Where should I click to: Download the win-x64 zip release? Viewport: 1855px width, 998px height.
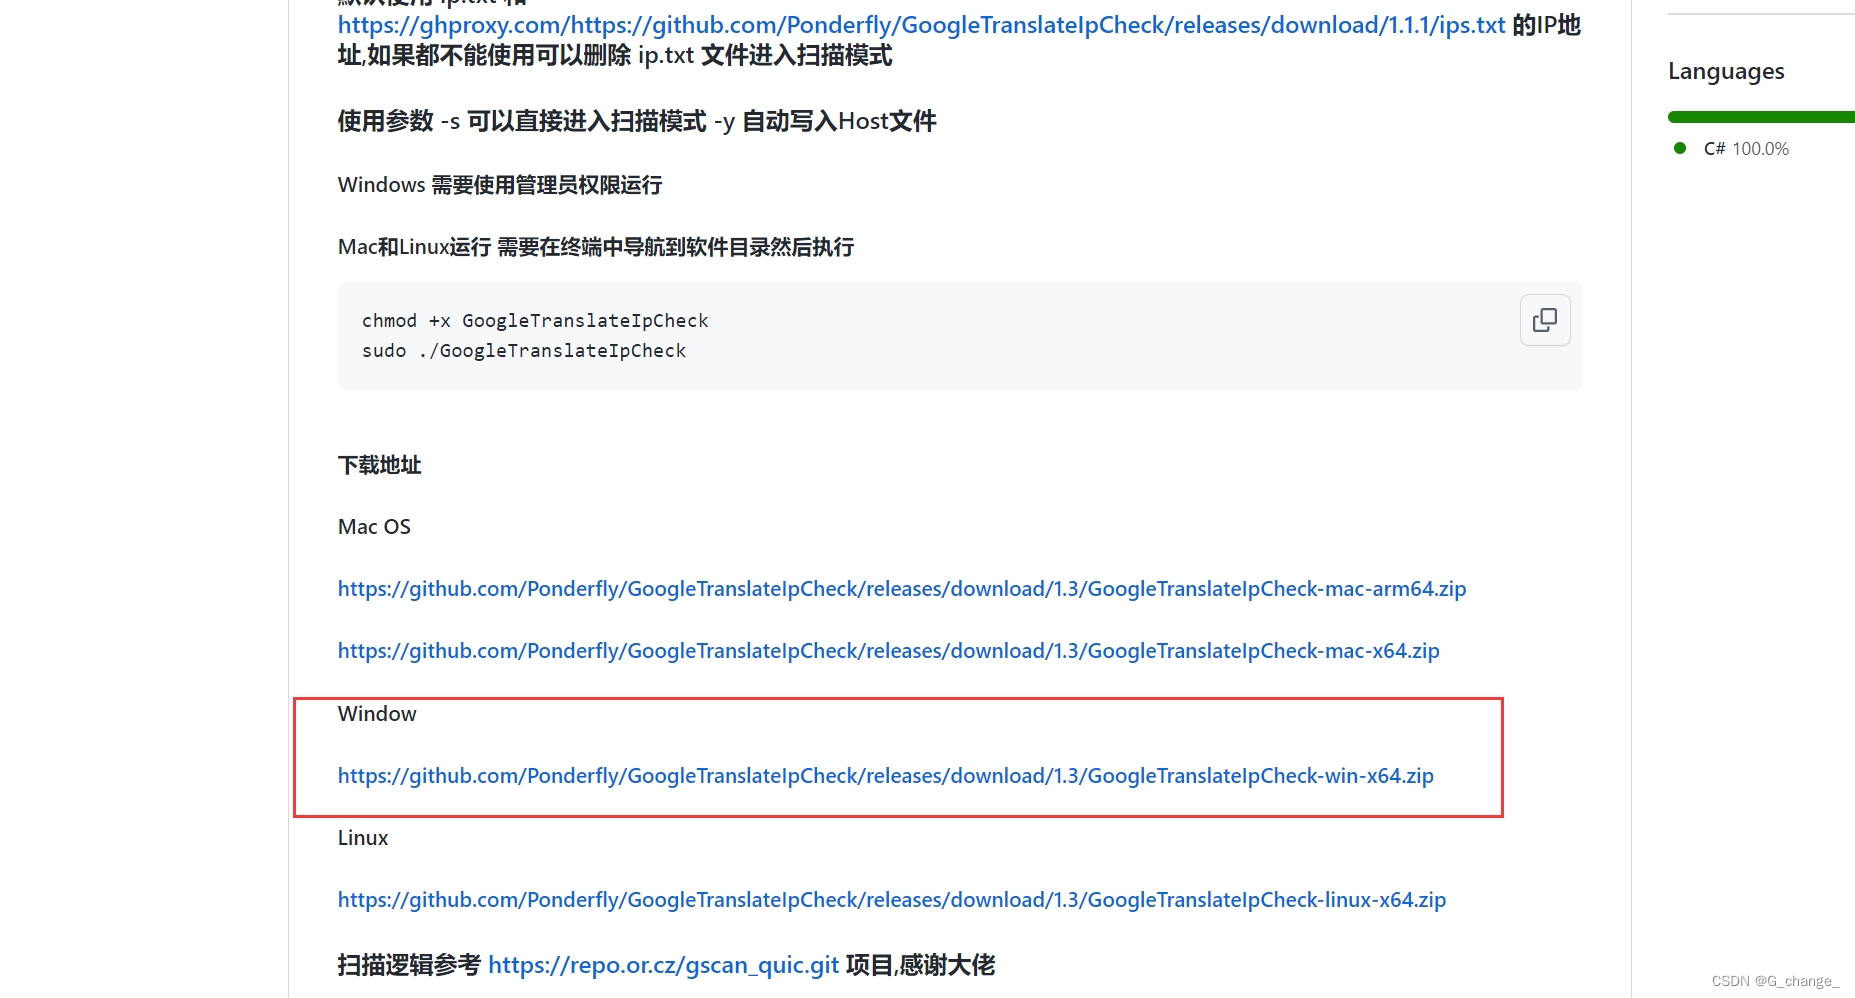(886, 776)
